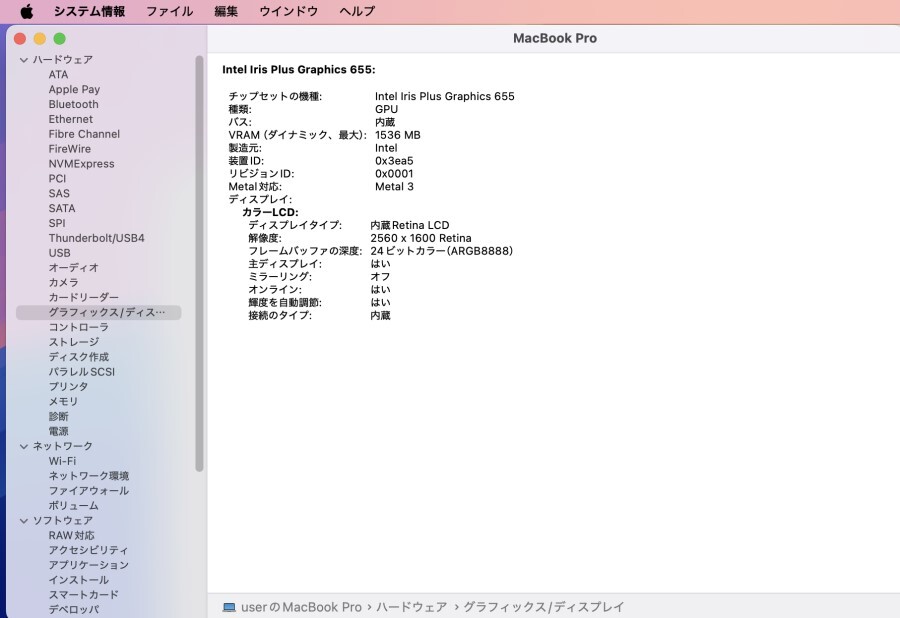This screenshot has width=900, height=618.
Task: Select Thunderbolt/USB4 in the sidebar
Action: [96, 237]
